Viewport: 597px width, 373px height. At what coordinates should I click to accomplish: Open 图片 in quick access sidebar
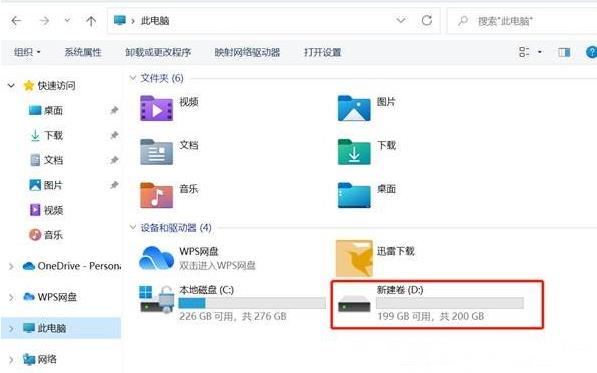[x=53, y=185]
